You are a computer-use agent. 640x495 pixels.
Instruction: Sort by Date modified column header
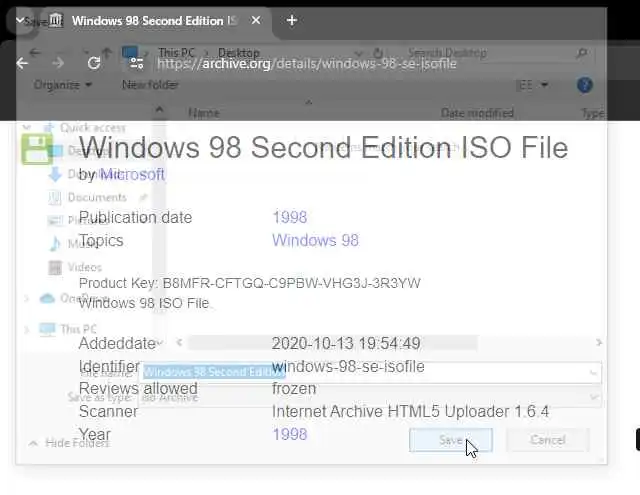[477, 113]
